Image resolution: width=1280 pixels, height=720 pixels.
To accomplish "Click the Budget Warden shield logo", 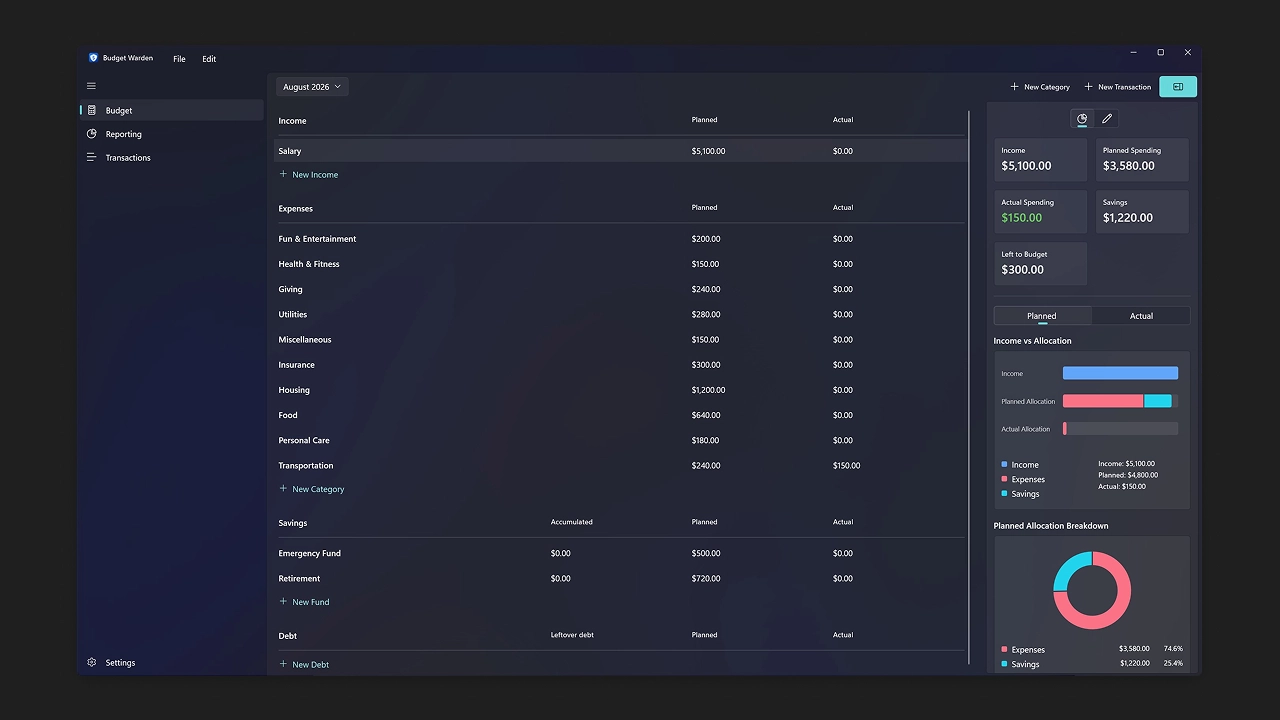I will click(93, 58).
